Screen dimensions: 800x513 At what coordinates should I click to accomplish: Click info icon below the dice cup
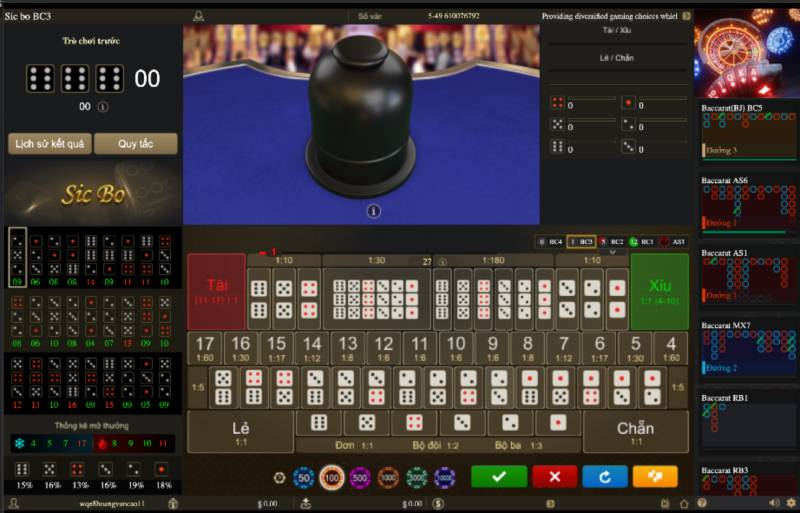pyautogui.click(x=373, y=211)
